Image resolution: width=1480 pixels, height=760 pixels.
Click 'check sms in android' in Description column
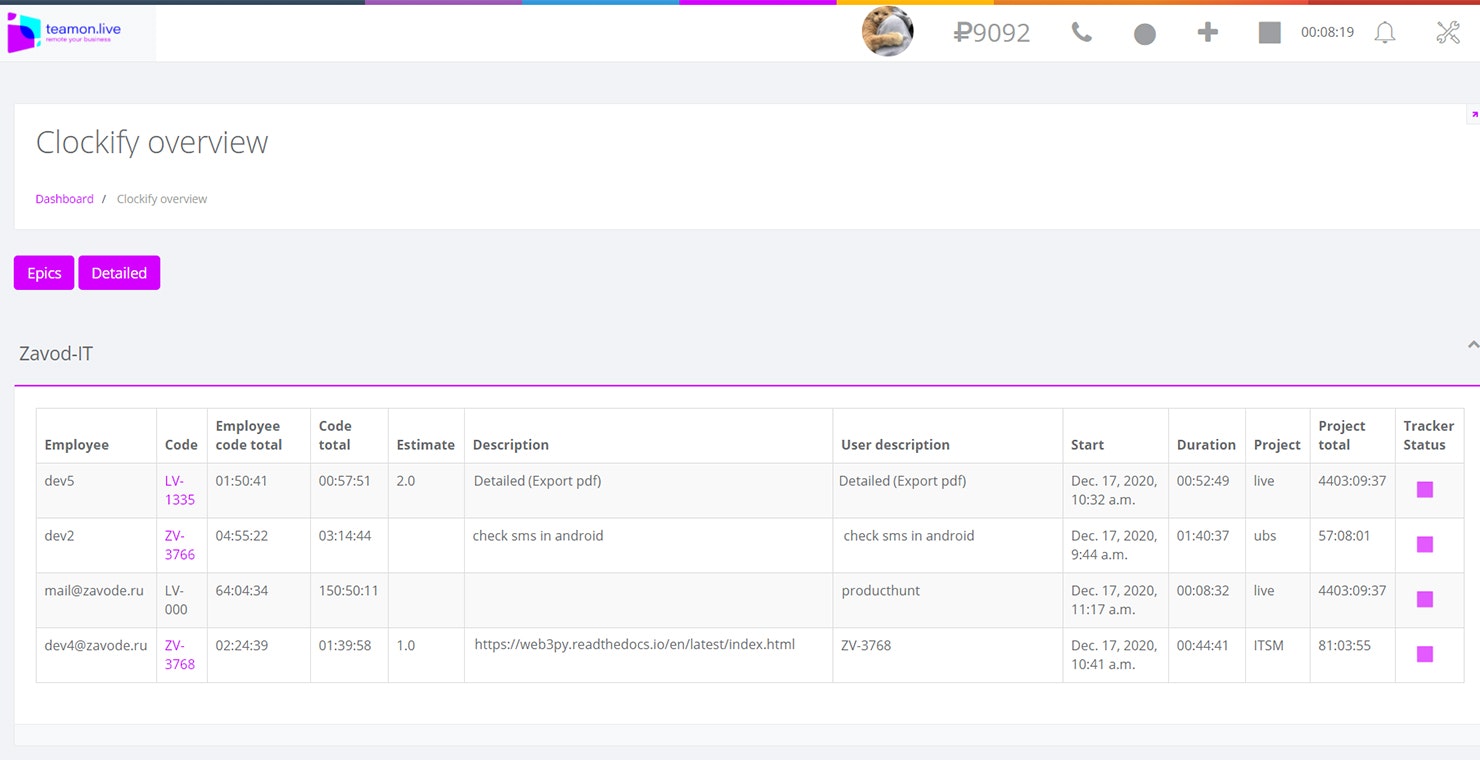pos(538,536)
